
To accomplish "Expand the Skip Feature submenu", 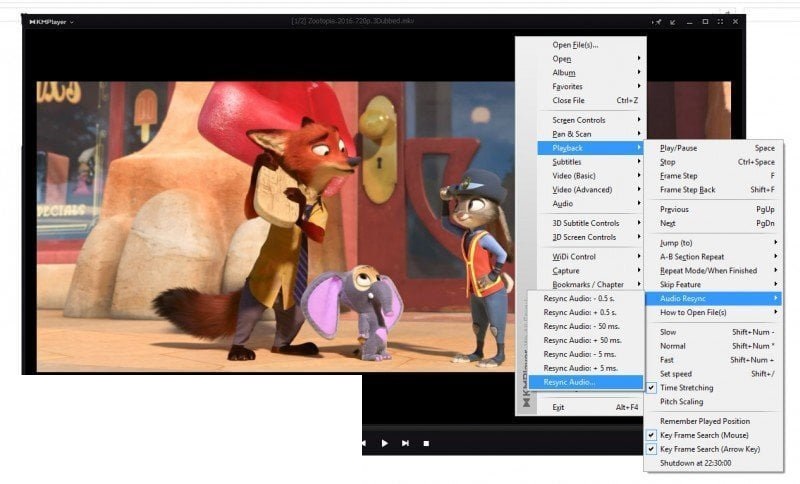I will click(x=714, y=285).
